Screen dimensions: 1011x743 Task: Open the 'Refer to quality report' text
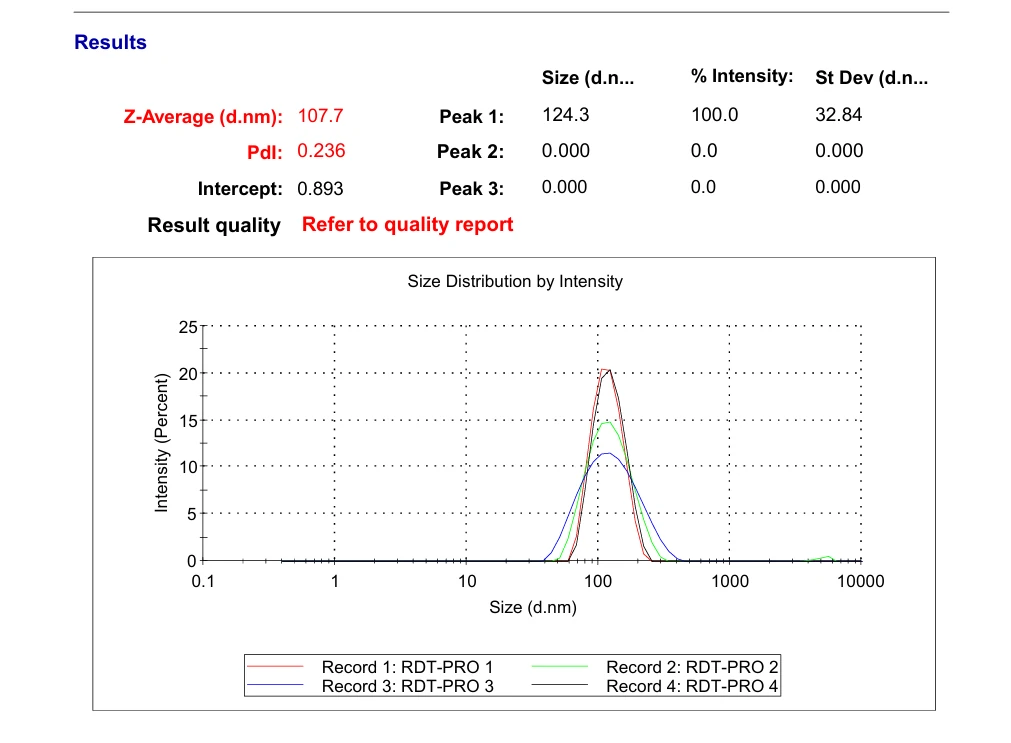coord(407,224)
